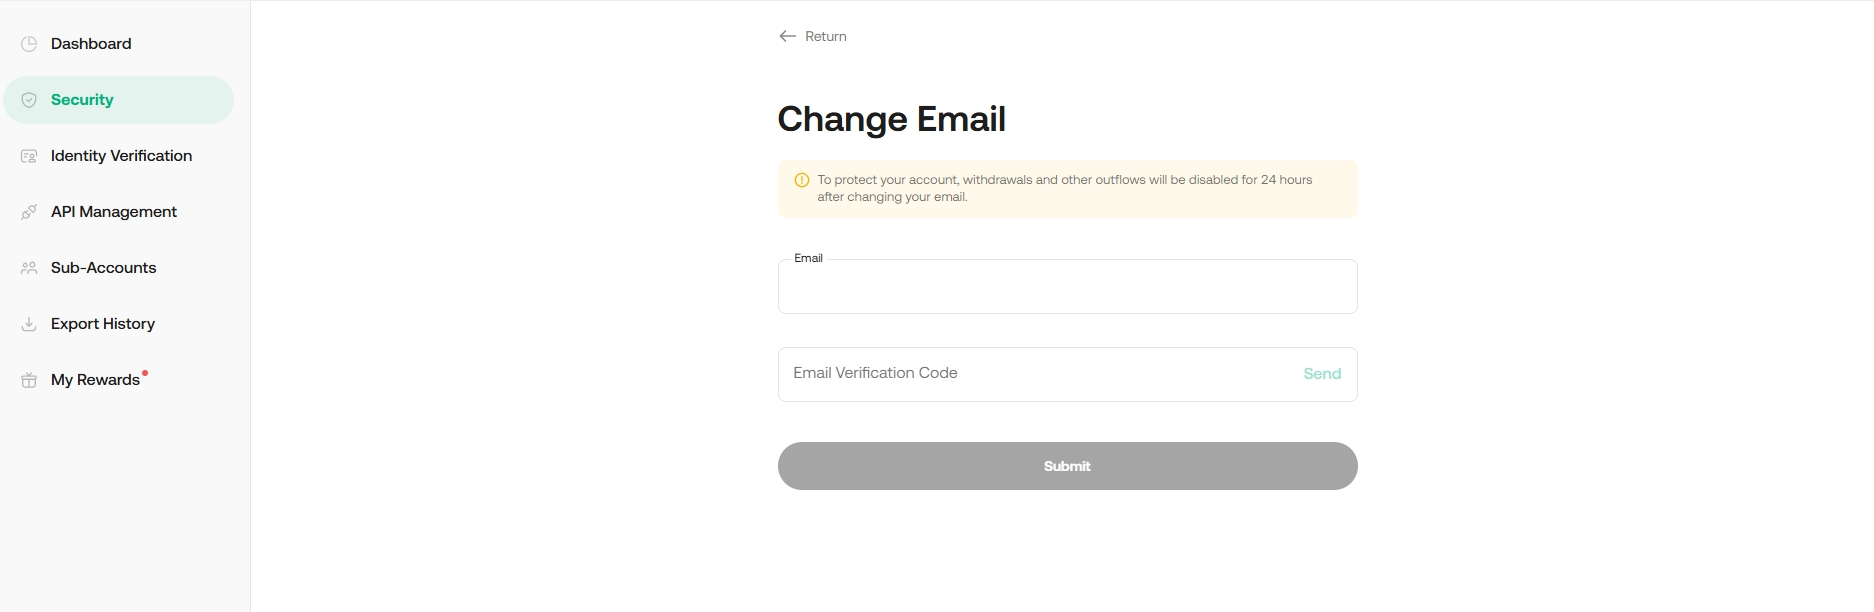The width and height of the screenshot is (1874, 612).
Task: Click the Security shield icon
Action: [29, 100]
